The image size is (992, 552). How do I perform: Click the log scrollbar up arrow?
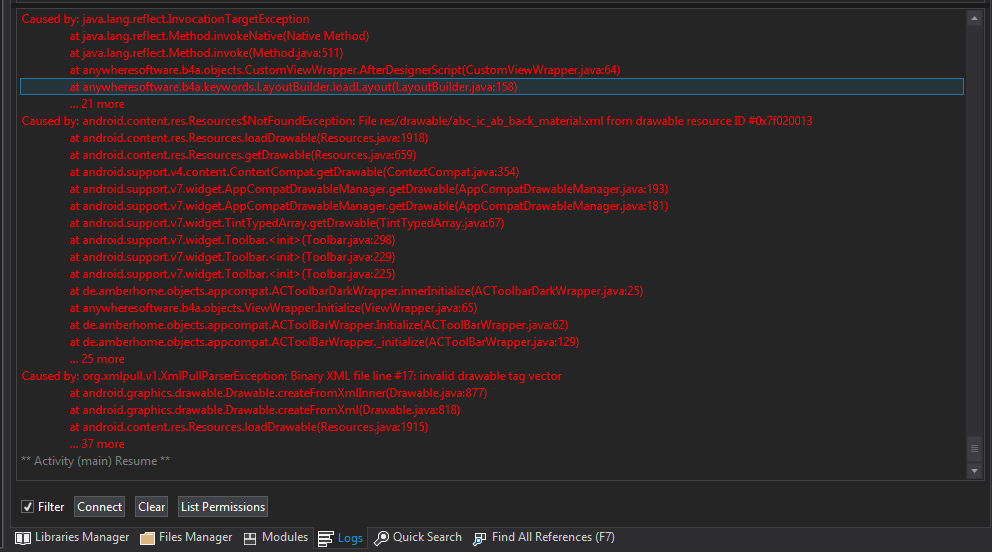[976, 17]
